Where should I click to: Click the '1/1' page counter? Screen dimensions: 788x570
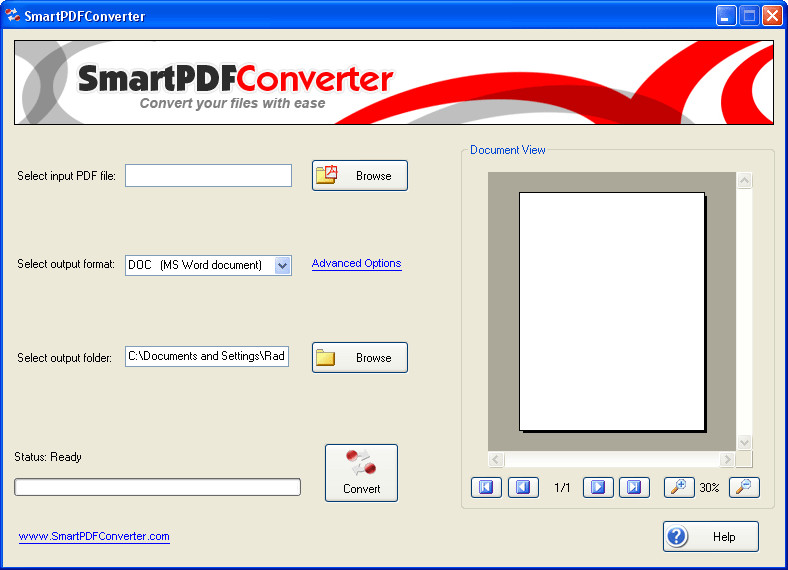click(x=562, y=488)
